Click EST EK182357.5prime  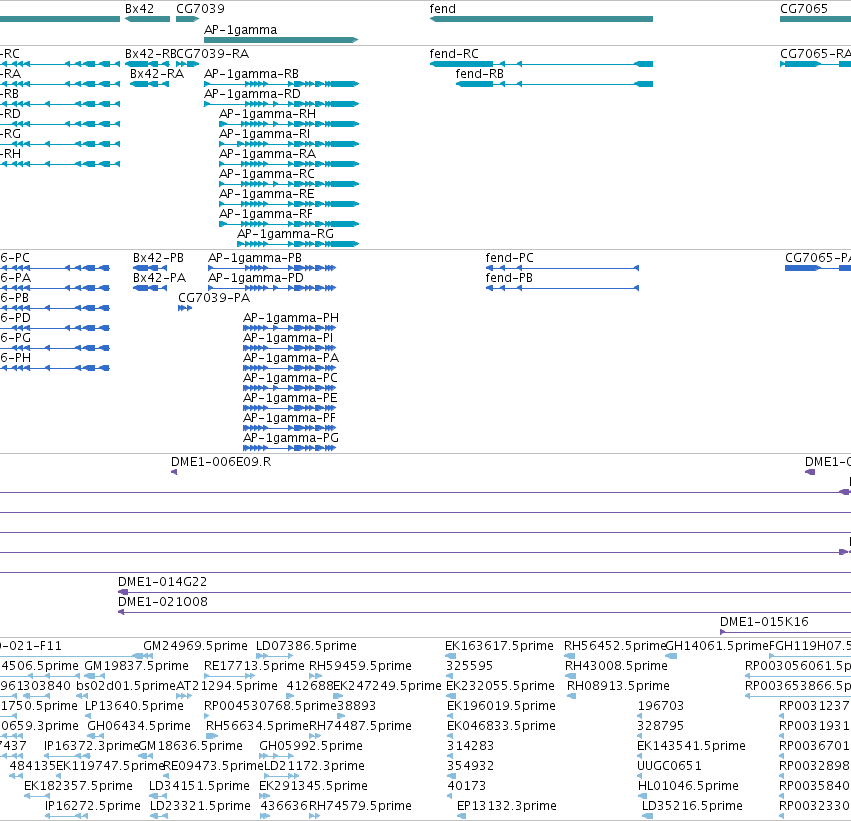click(x=78, y=786)
